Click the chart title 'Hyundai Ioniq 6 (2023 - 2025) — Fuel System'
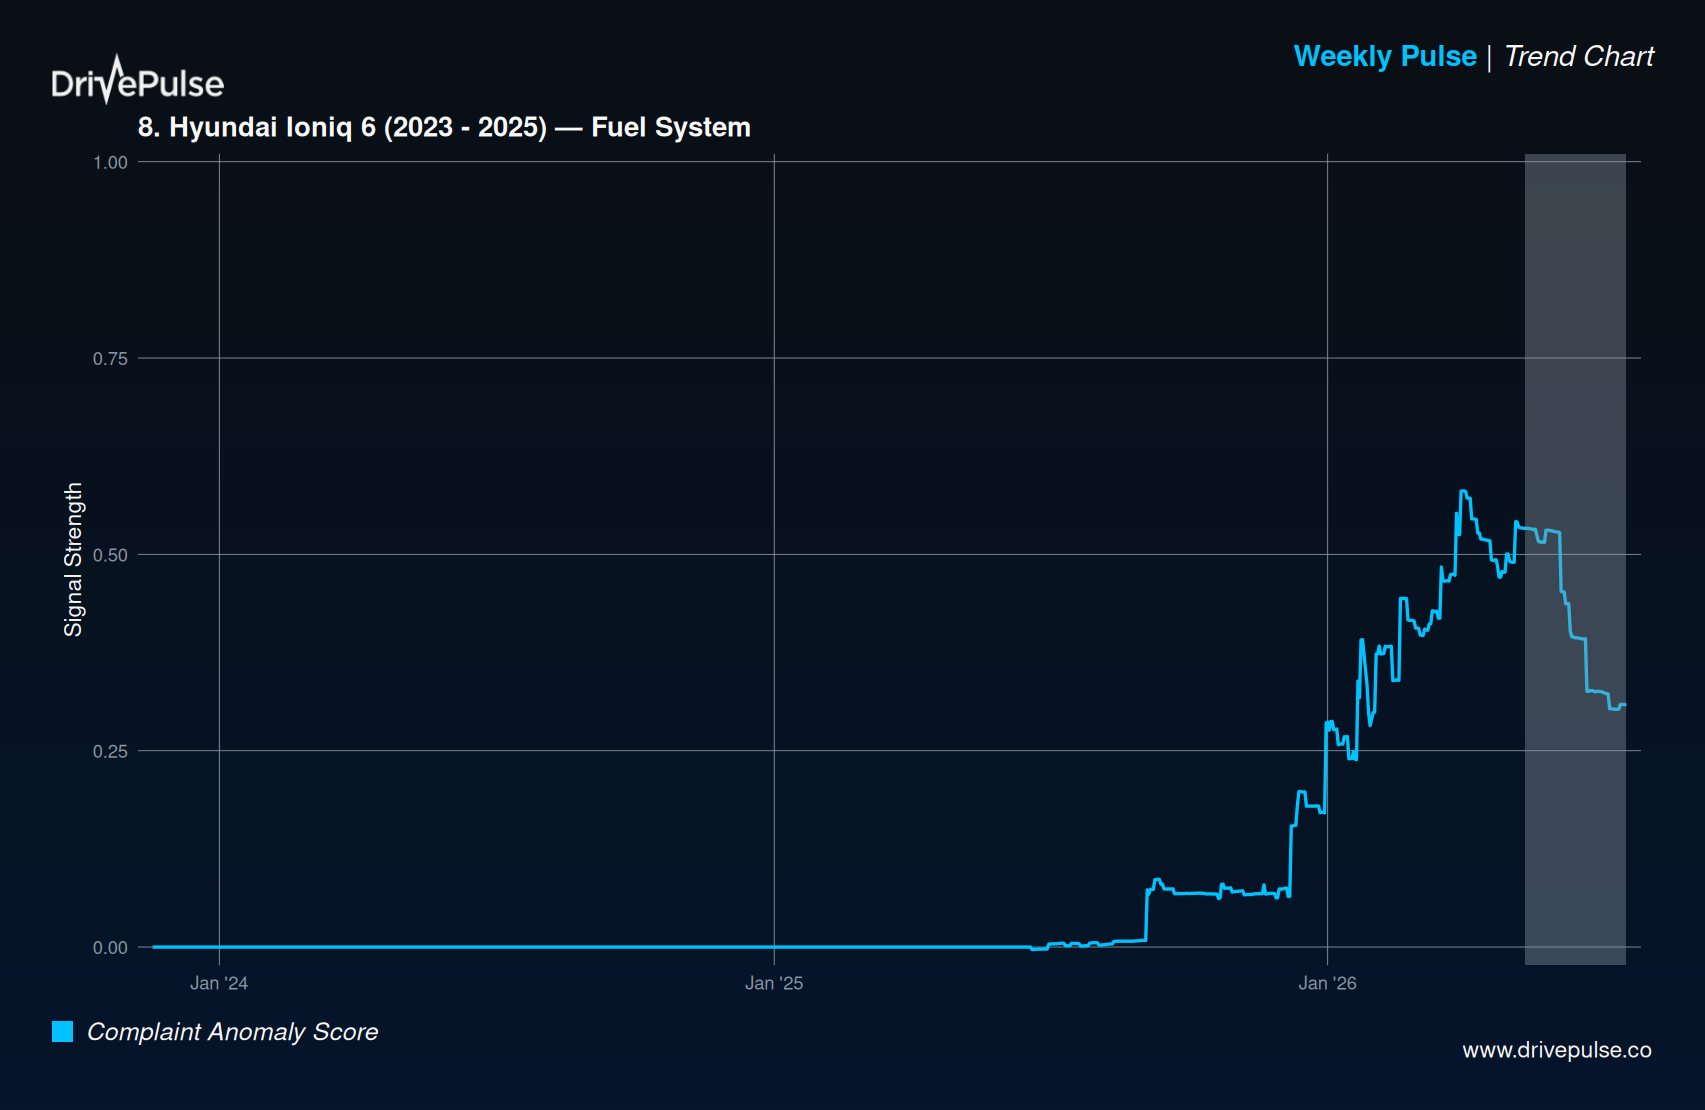The height and width of the screenshot is (1110, 1705). [444, 127]
